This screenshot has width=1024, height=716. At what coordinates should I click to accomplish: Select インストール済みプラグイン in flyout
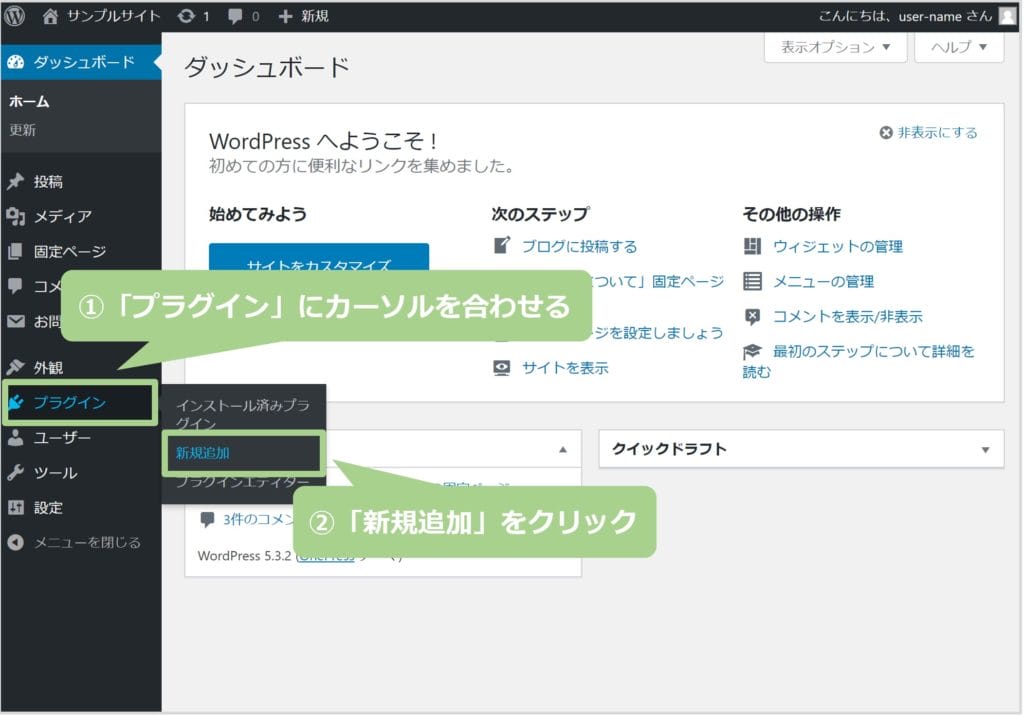[x=243, y=414]
